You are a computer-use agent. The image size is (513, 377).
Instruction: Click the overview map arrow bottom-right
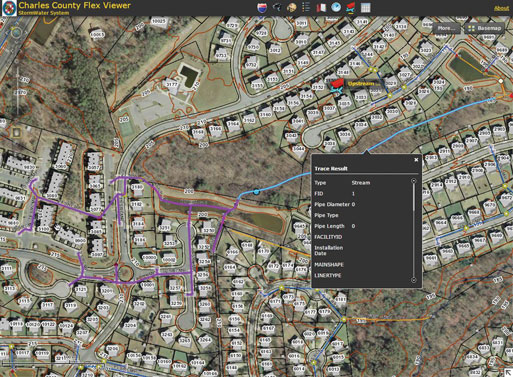tap(509, 373)
